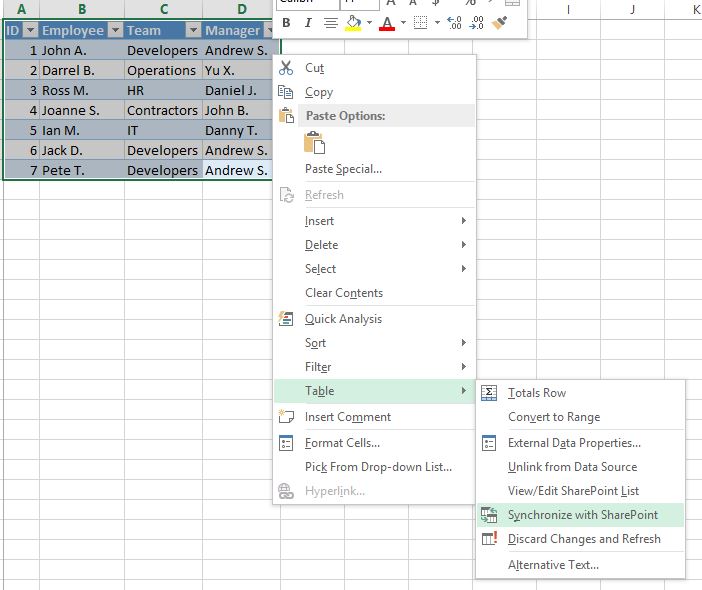Open the Delete submenu
Screen dimensions: 702x590
click(321, 245)
